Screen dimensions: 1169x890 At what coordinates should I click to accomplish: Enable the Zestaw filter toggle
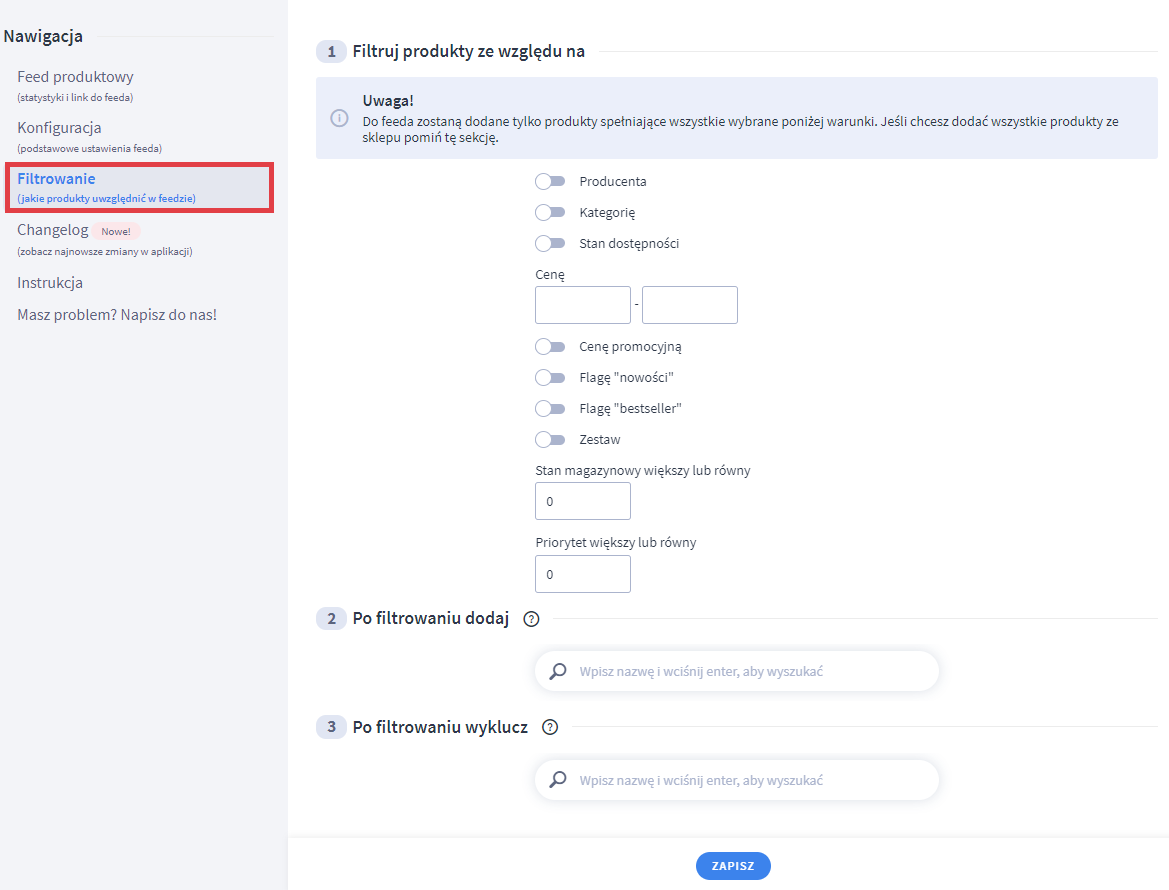550,439
